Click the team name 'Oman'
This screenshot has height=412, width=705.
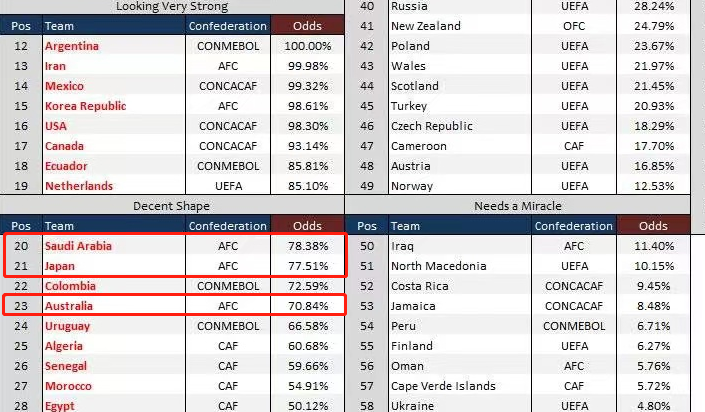tap(407, 366)
